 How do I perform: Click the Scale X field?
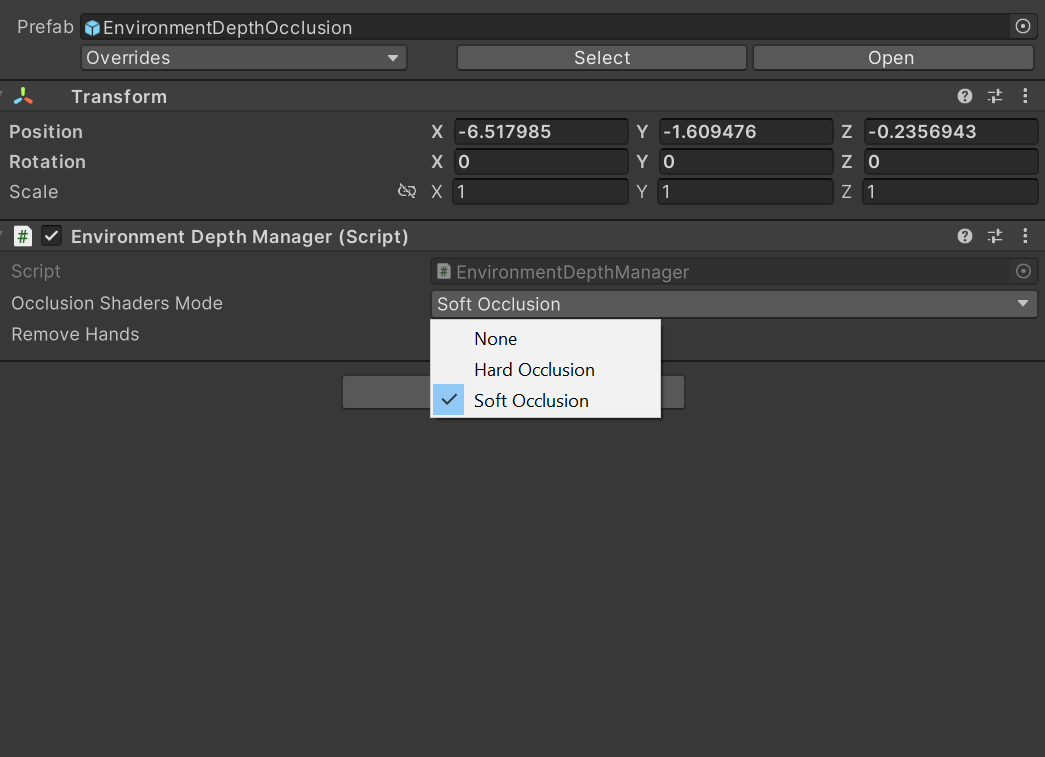[540, 192]
